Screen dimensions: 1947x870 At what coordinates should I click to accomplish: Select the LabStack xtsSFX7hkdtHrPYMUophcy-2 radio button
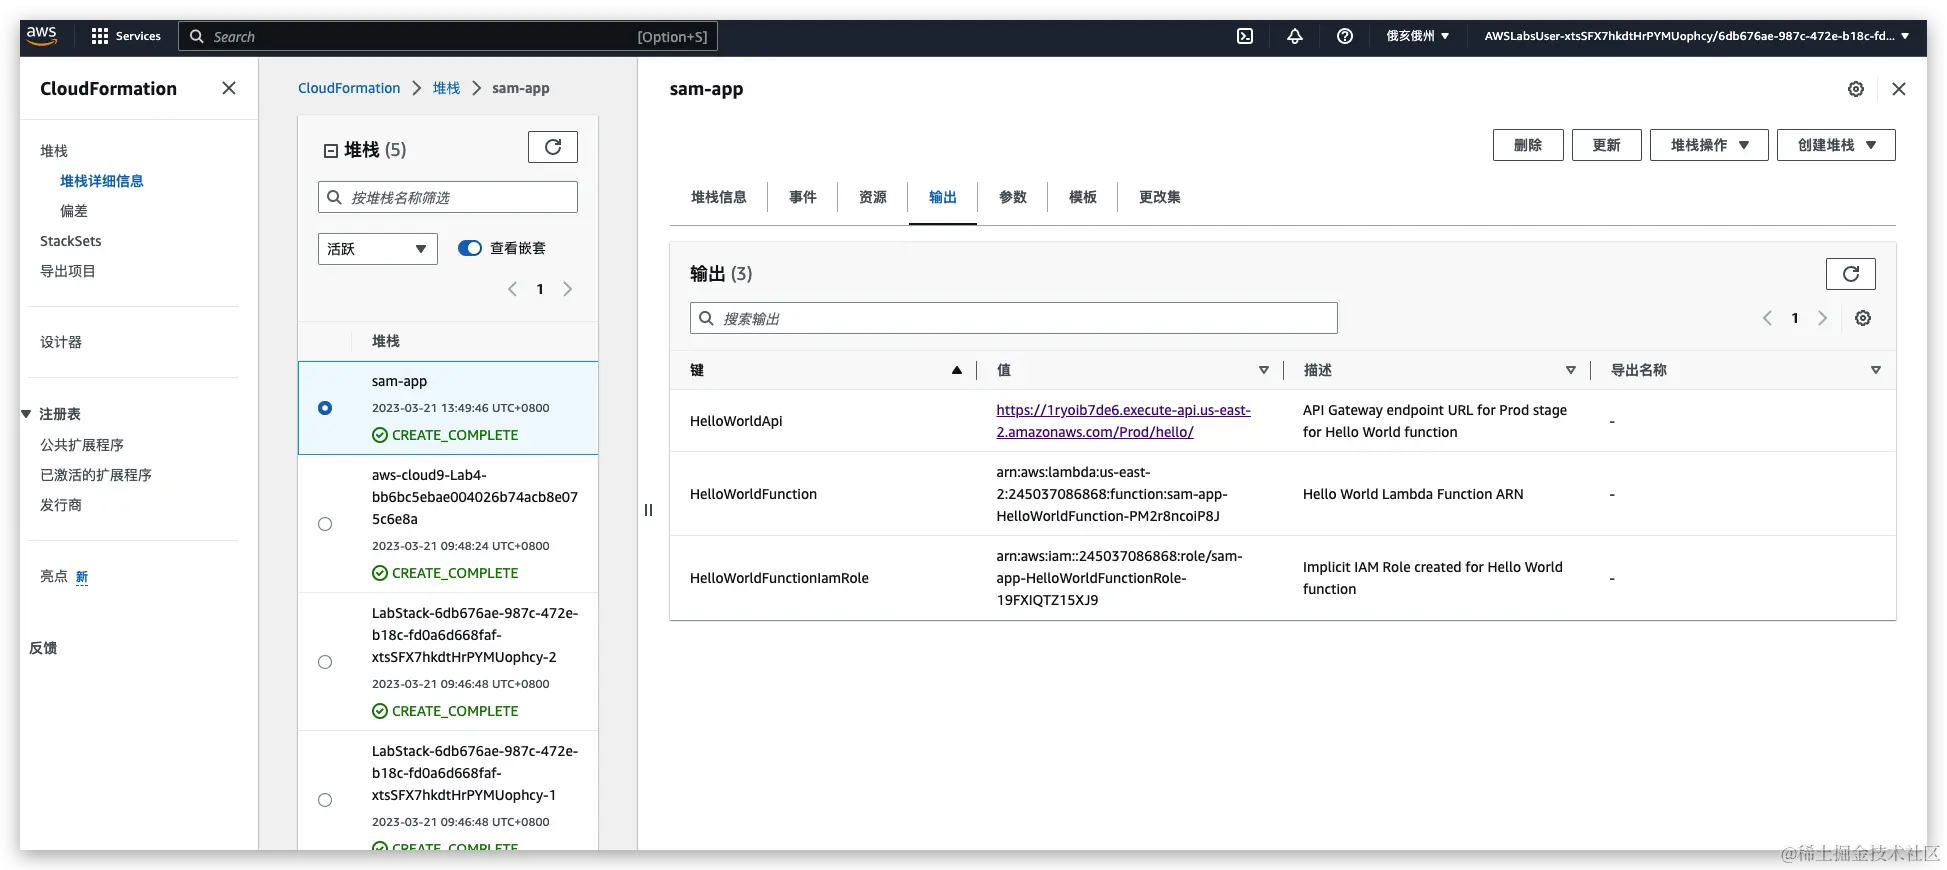point(325,662)
